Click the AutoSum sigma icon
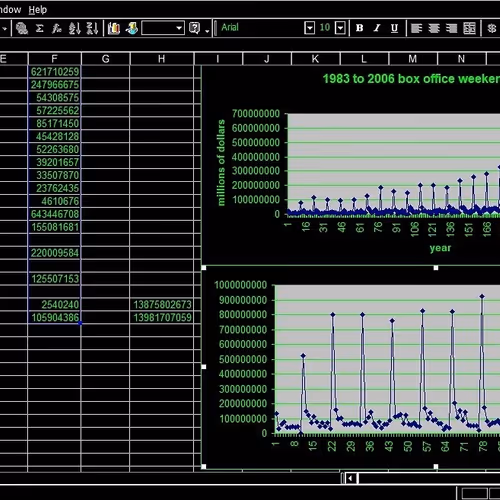 click(x=39, y=28)
